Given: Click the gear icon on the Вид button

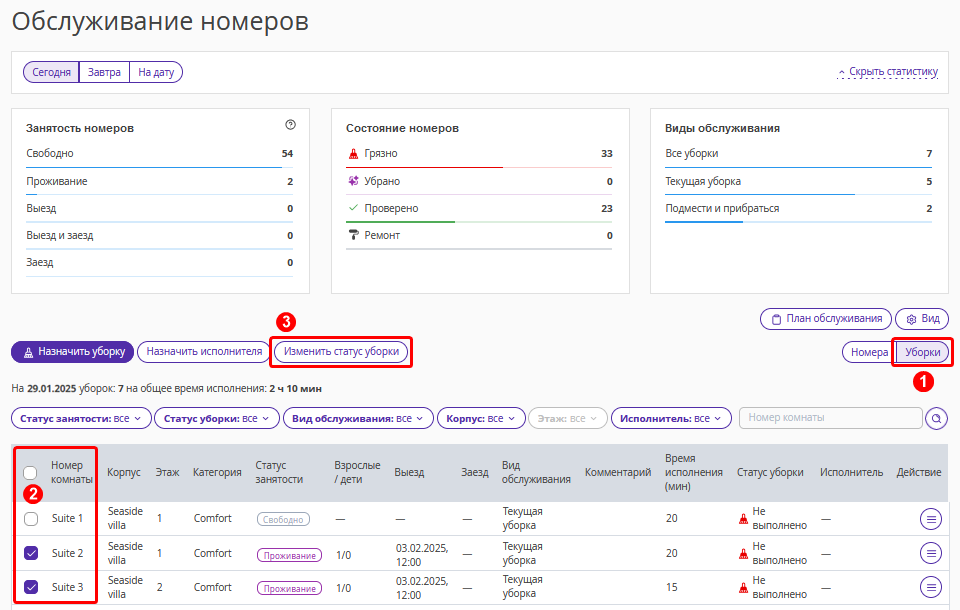Looking at the screenshot, I should 911,319.
